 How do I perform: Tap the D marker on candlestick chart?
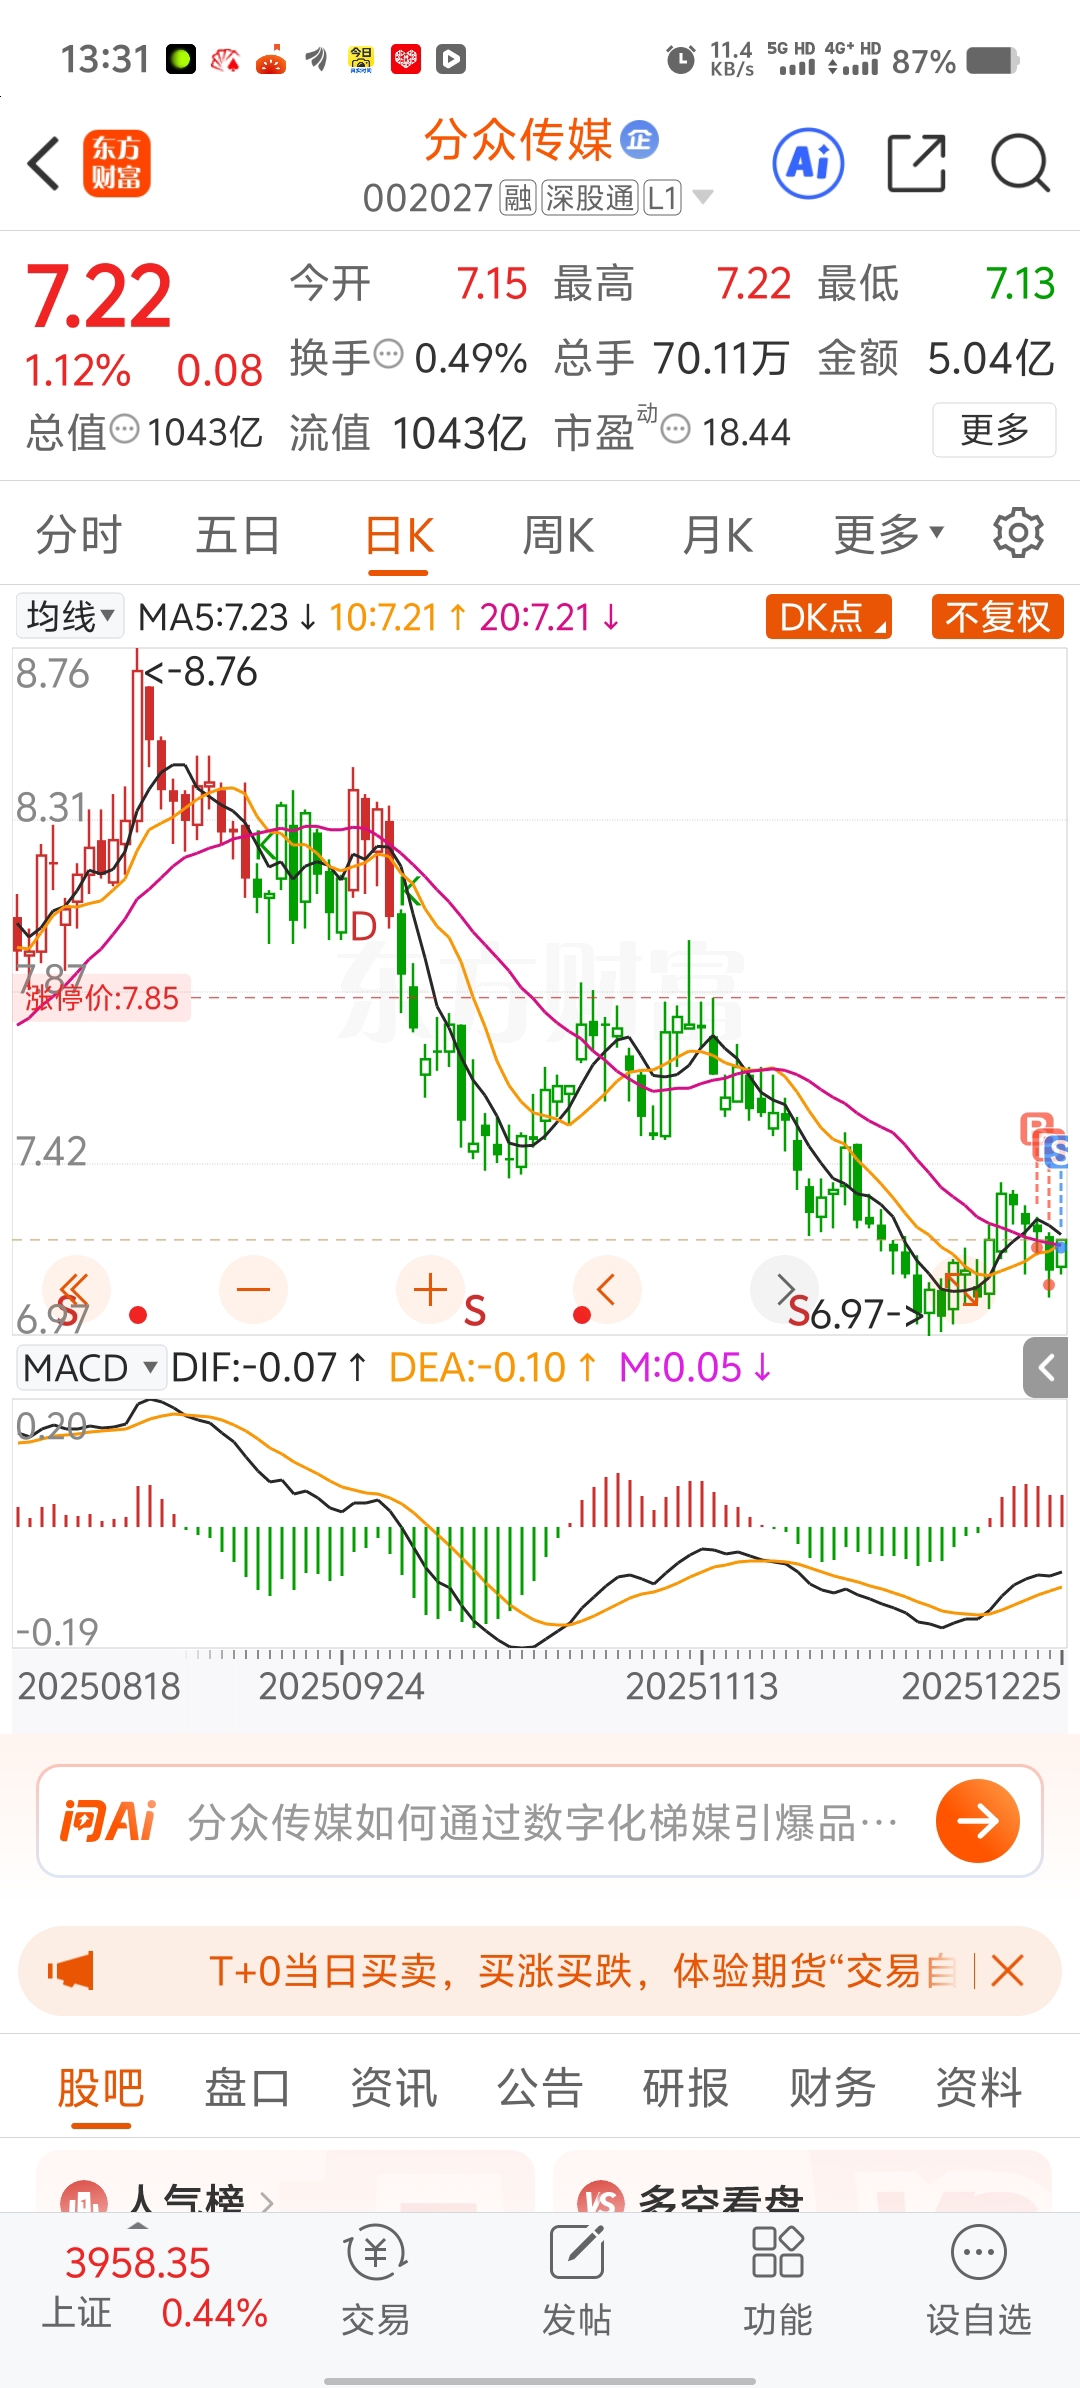click(x=363, y=926)
